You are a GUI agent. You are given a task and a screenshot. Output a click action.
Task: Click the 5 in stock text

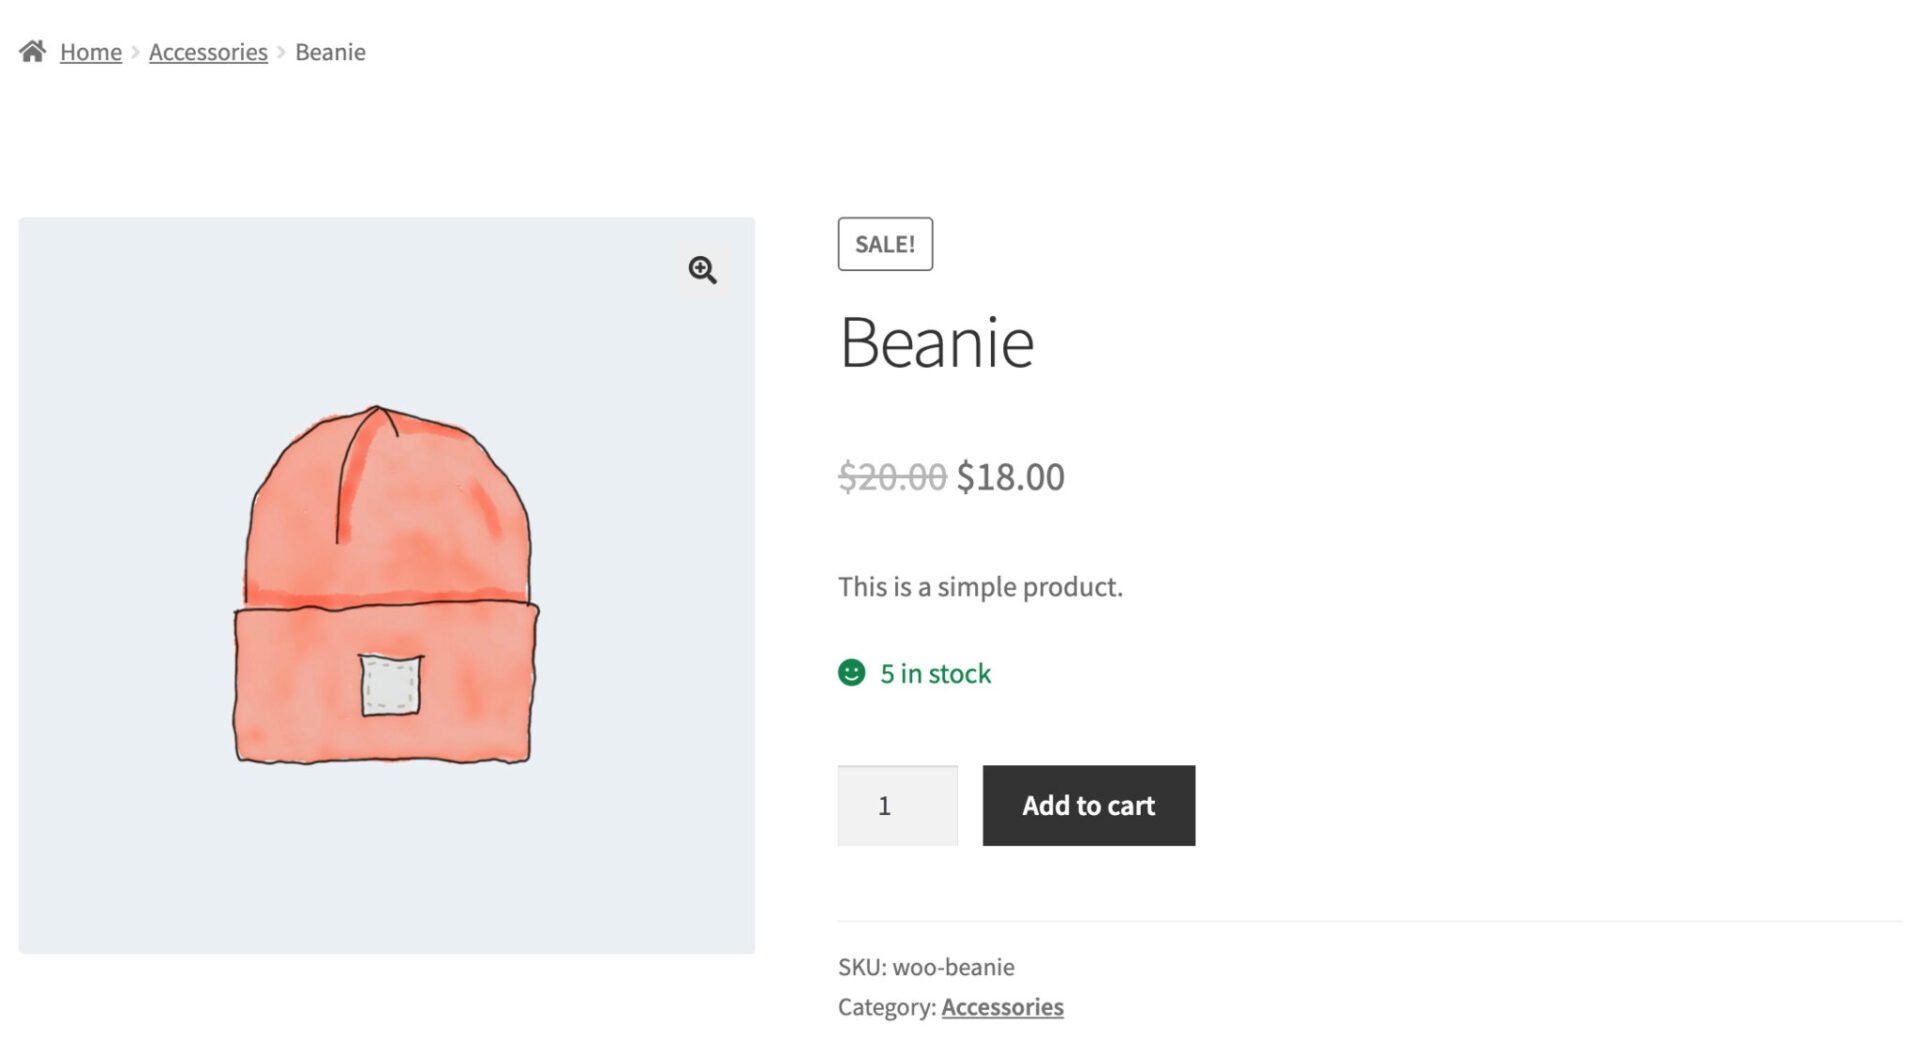(933, 673)
